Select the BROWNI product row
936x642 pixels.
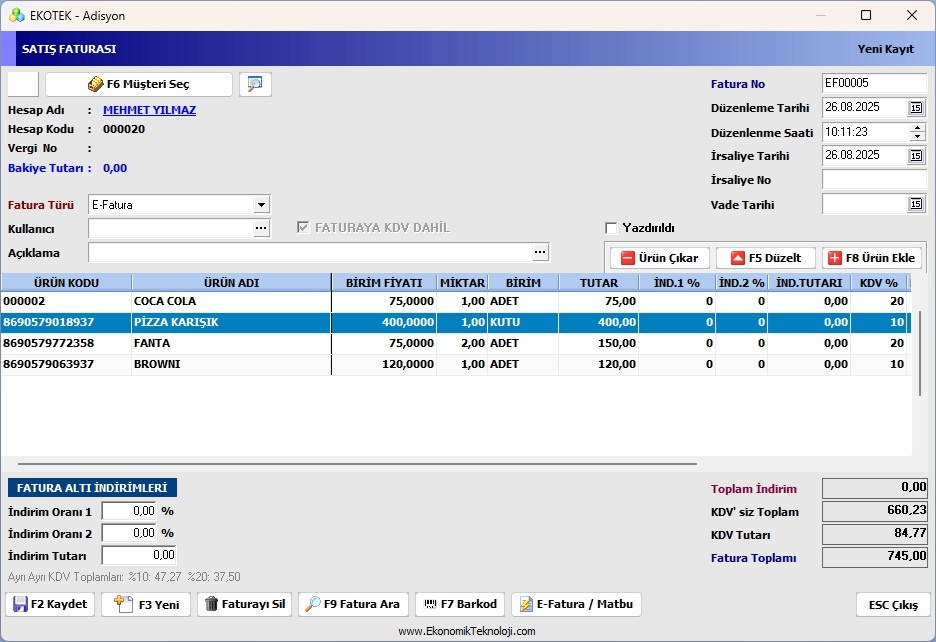click(455, 364)
